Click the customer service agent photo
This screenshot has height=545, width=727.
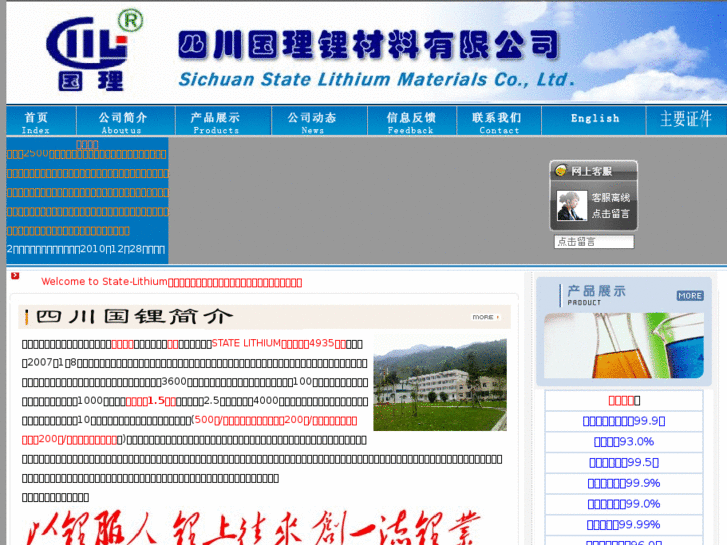[571, 205]
